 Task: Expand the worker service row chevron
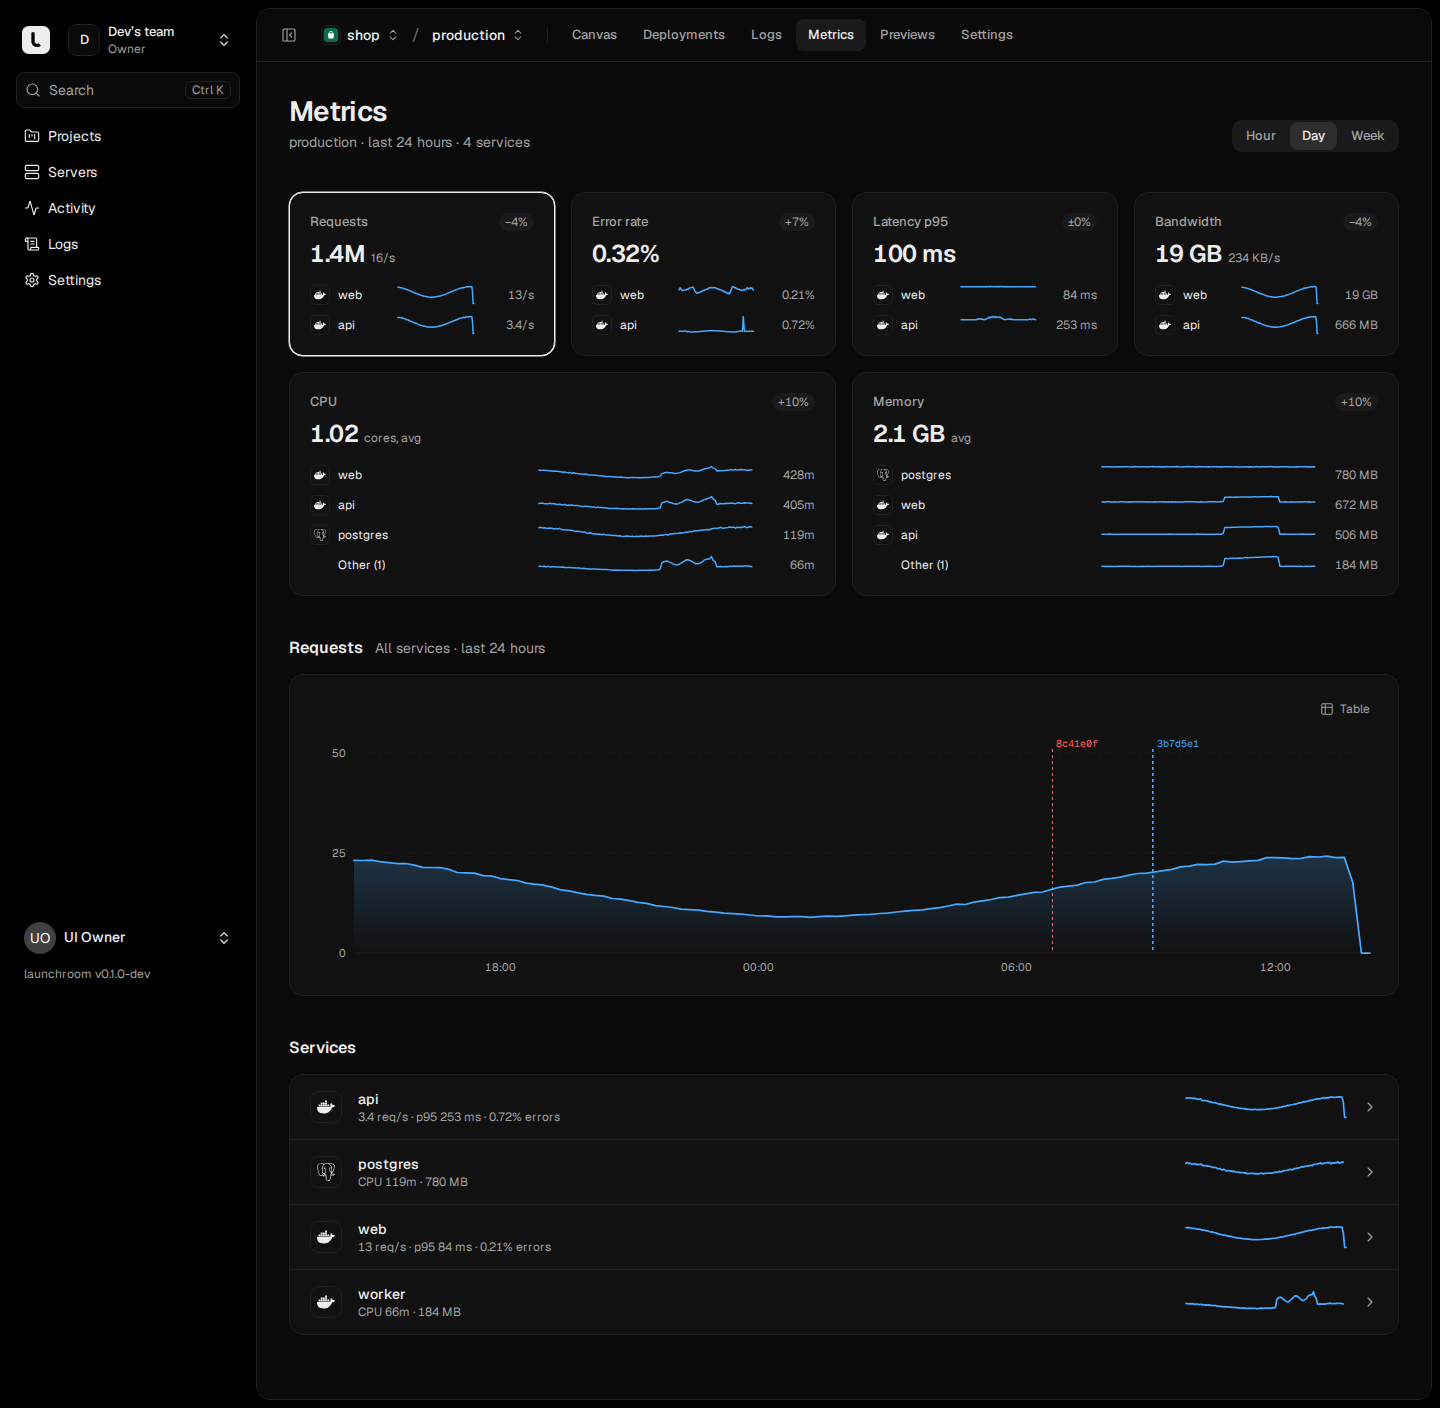(x=1370, y=1302)
